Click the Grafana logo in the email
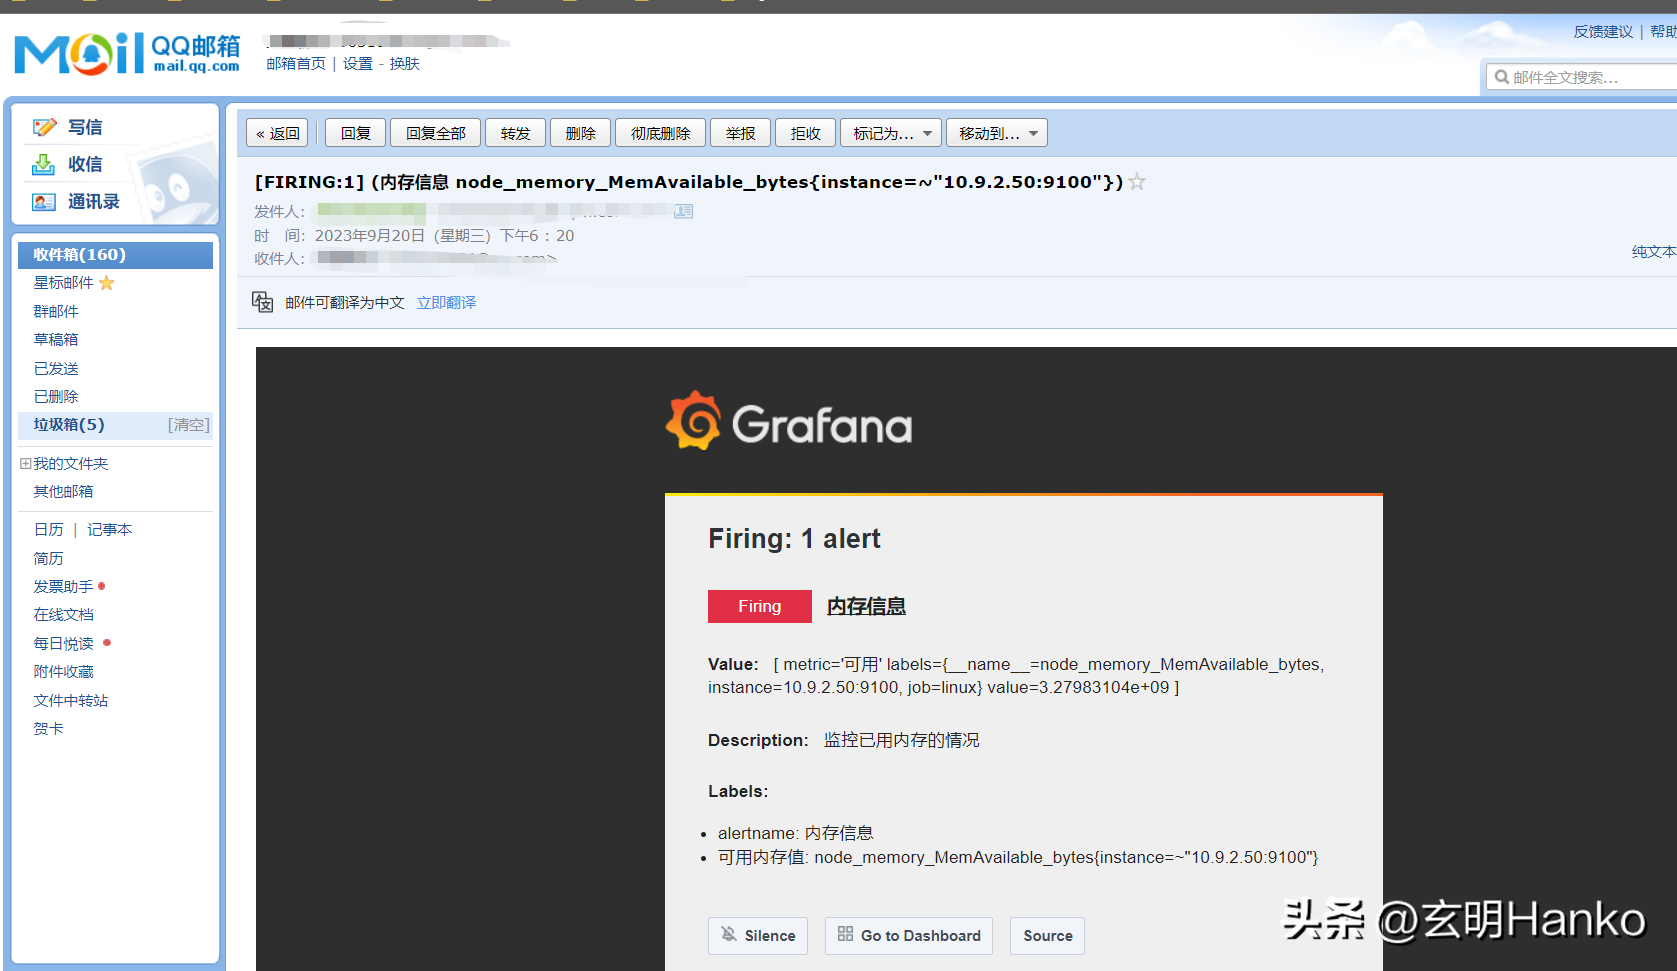This screenshot has height=971, width=1677. (789, 421)
